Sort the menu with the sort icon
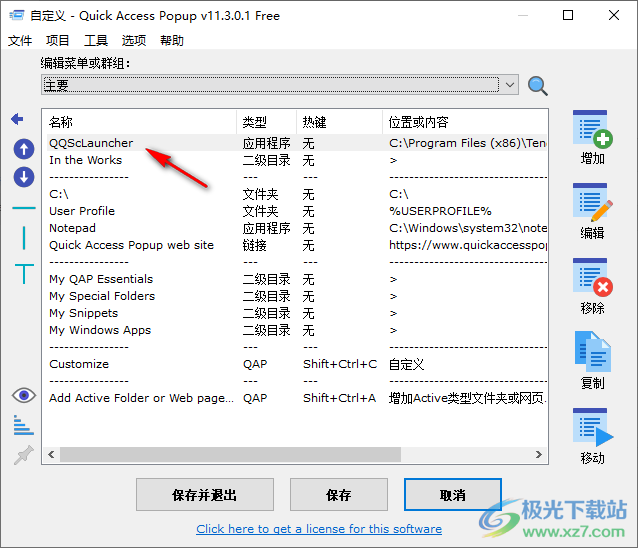Screen dimensions: 638x548 (24, 425)
